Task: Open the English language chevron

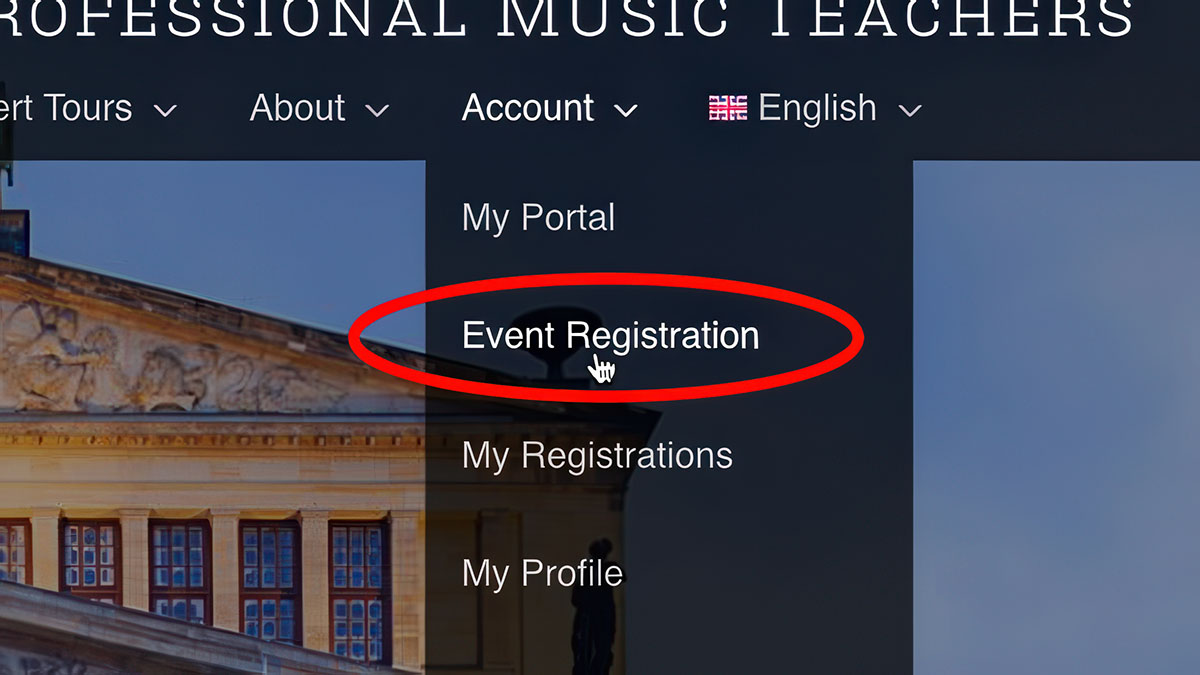Action: pyautogui.click(x=910, y=110)
